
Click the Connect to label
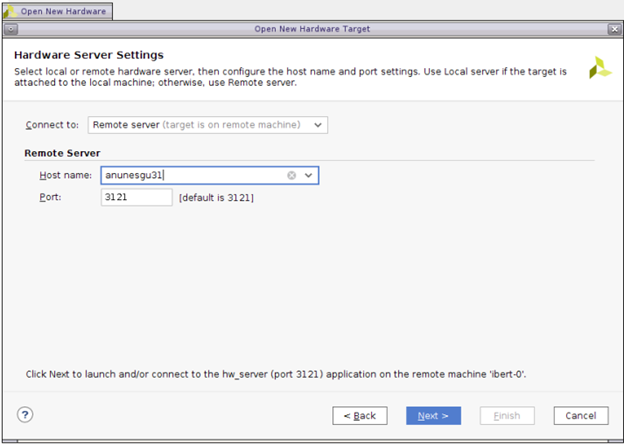(x=53, y=125)
